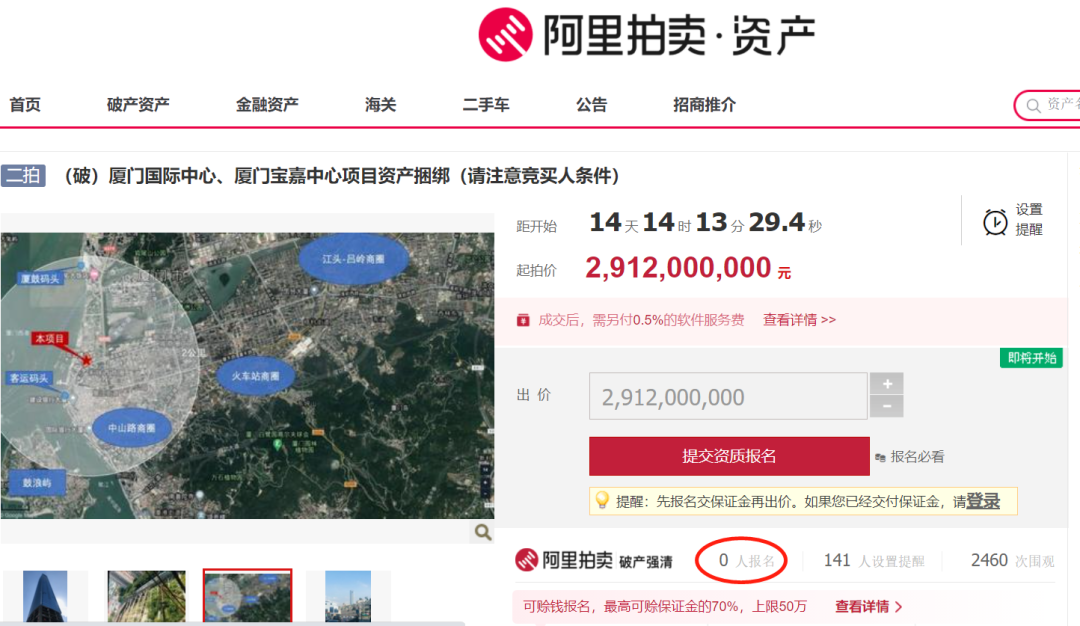Viewport: 1080px width, 626px height.
Task: Open the 招商推介 navigation tab
Action: pos(705,105)
